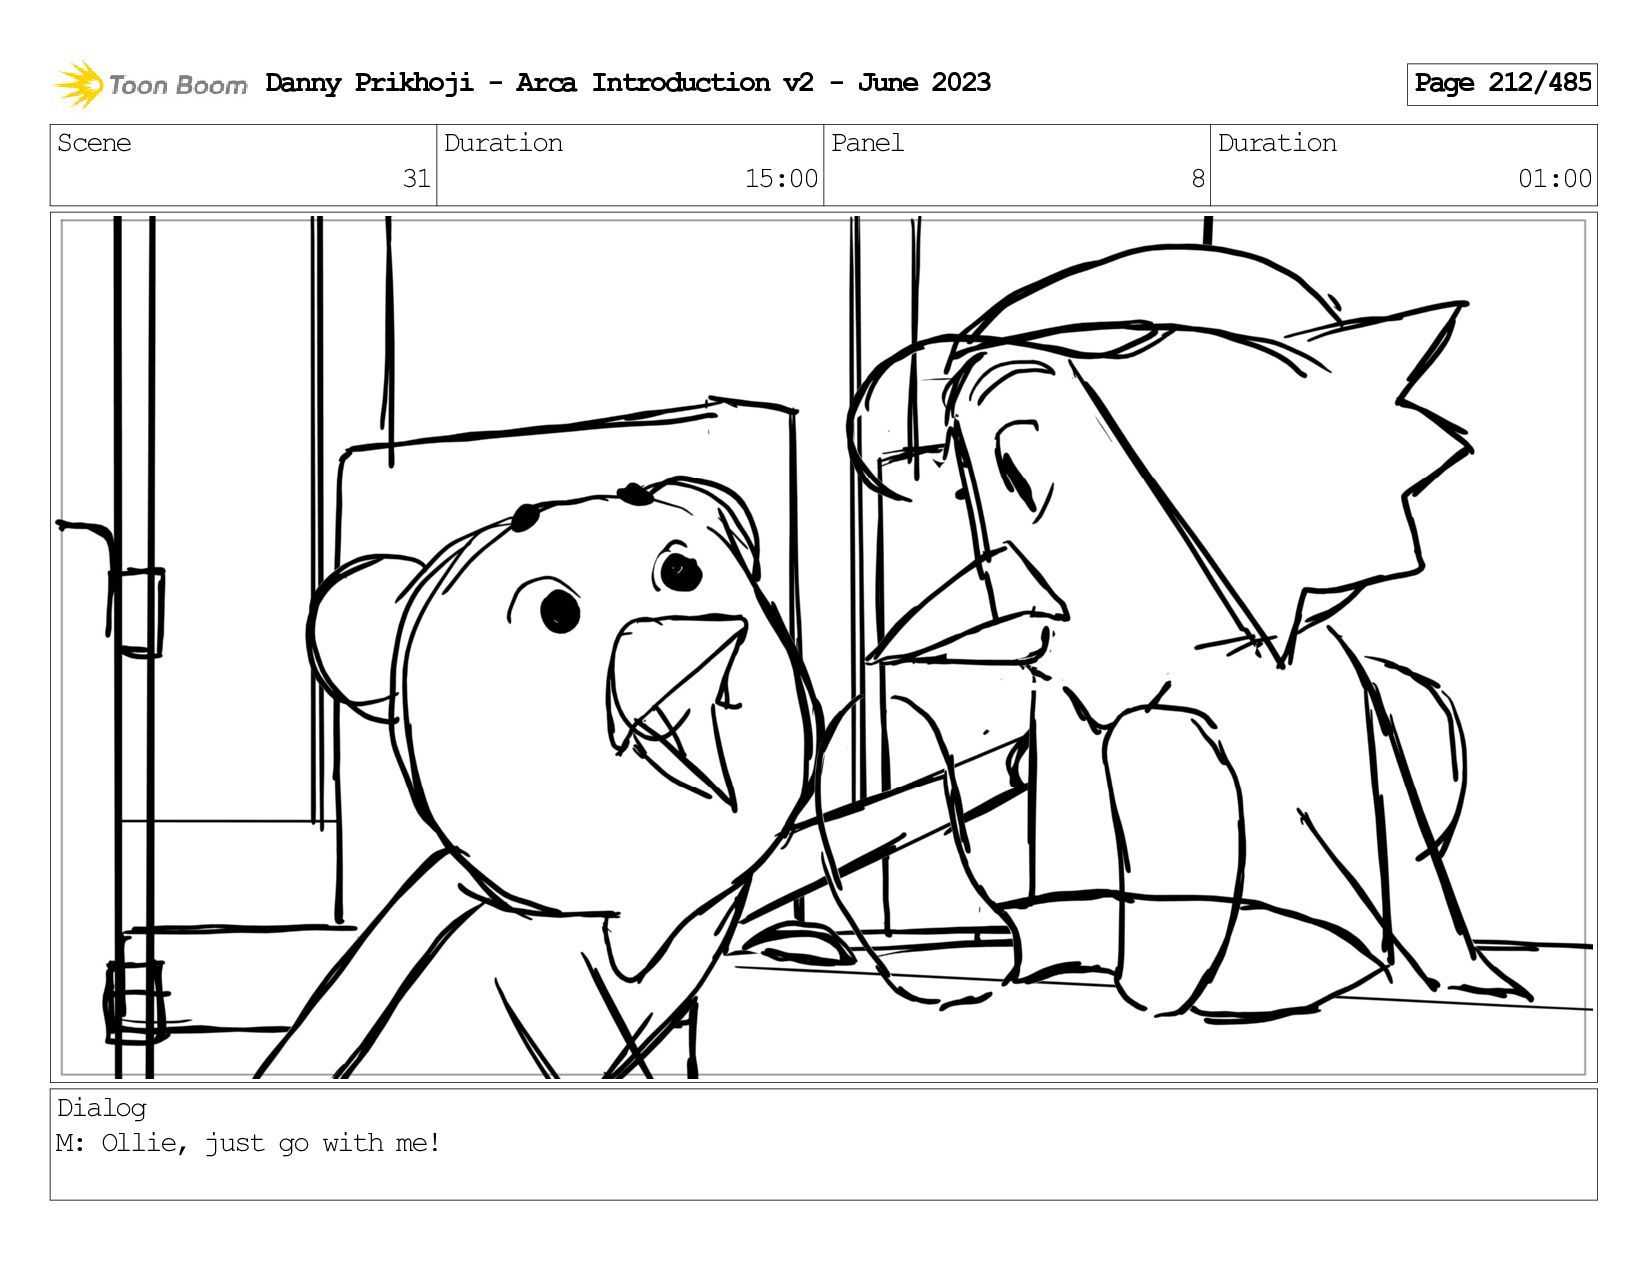Click the 'Scene' label
The image size is (1650, 1275).
point(94,143)
